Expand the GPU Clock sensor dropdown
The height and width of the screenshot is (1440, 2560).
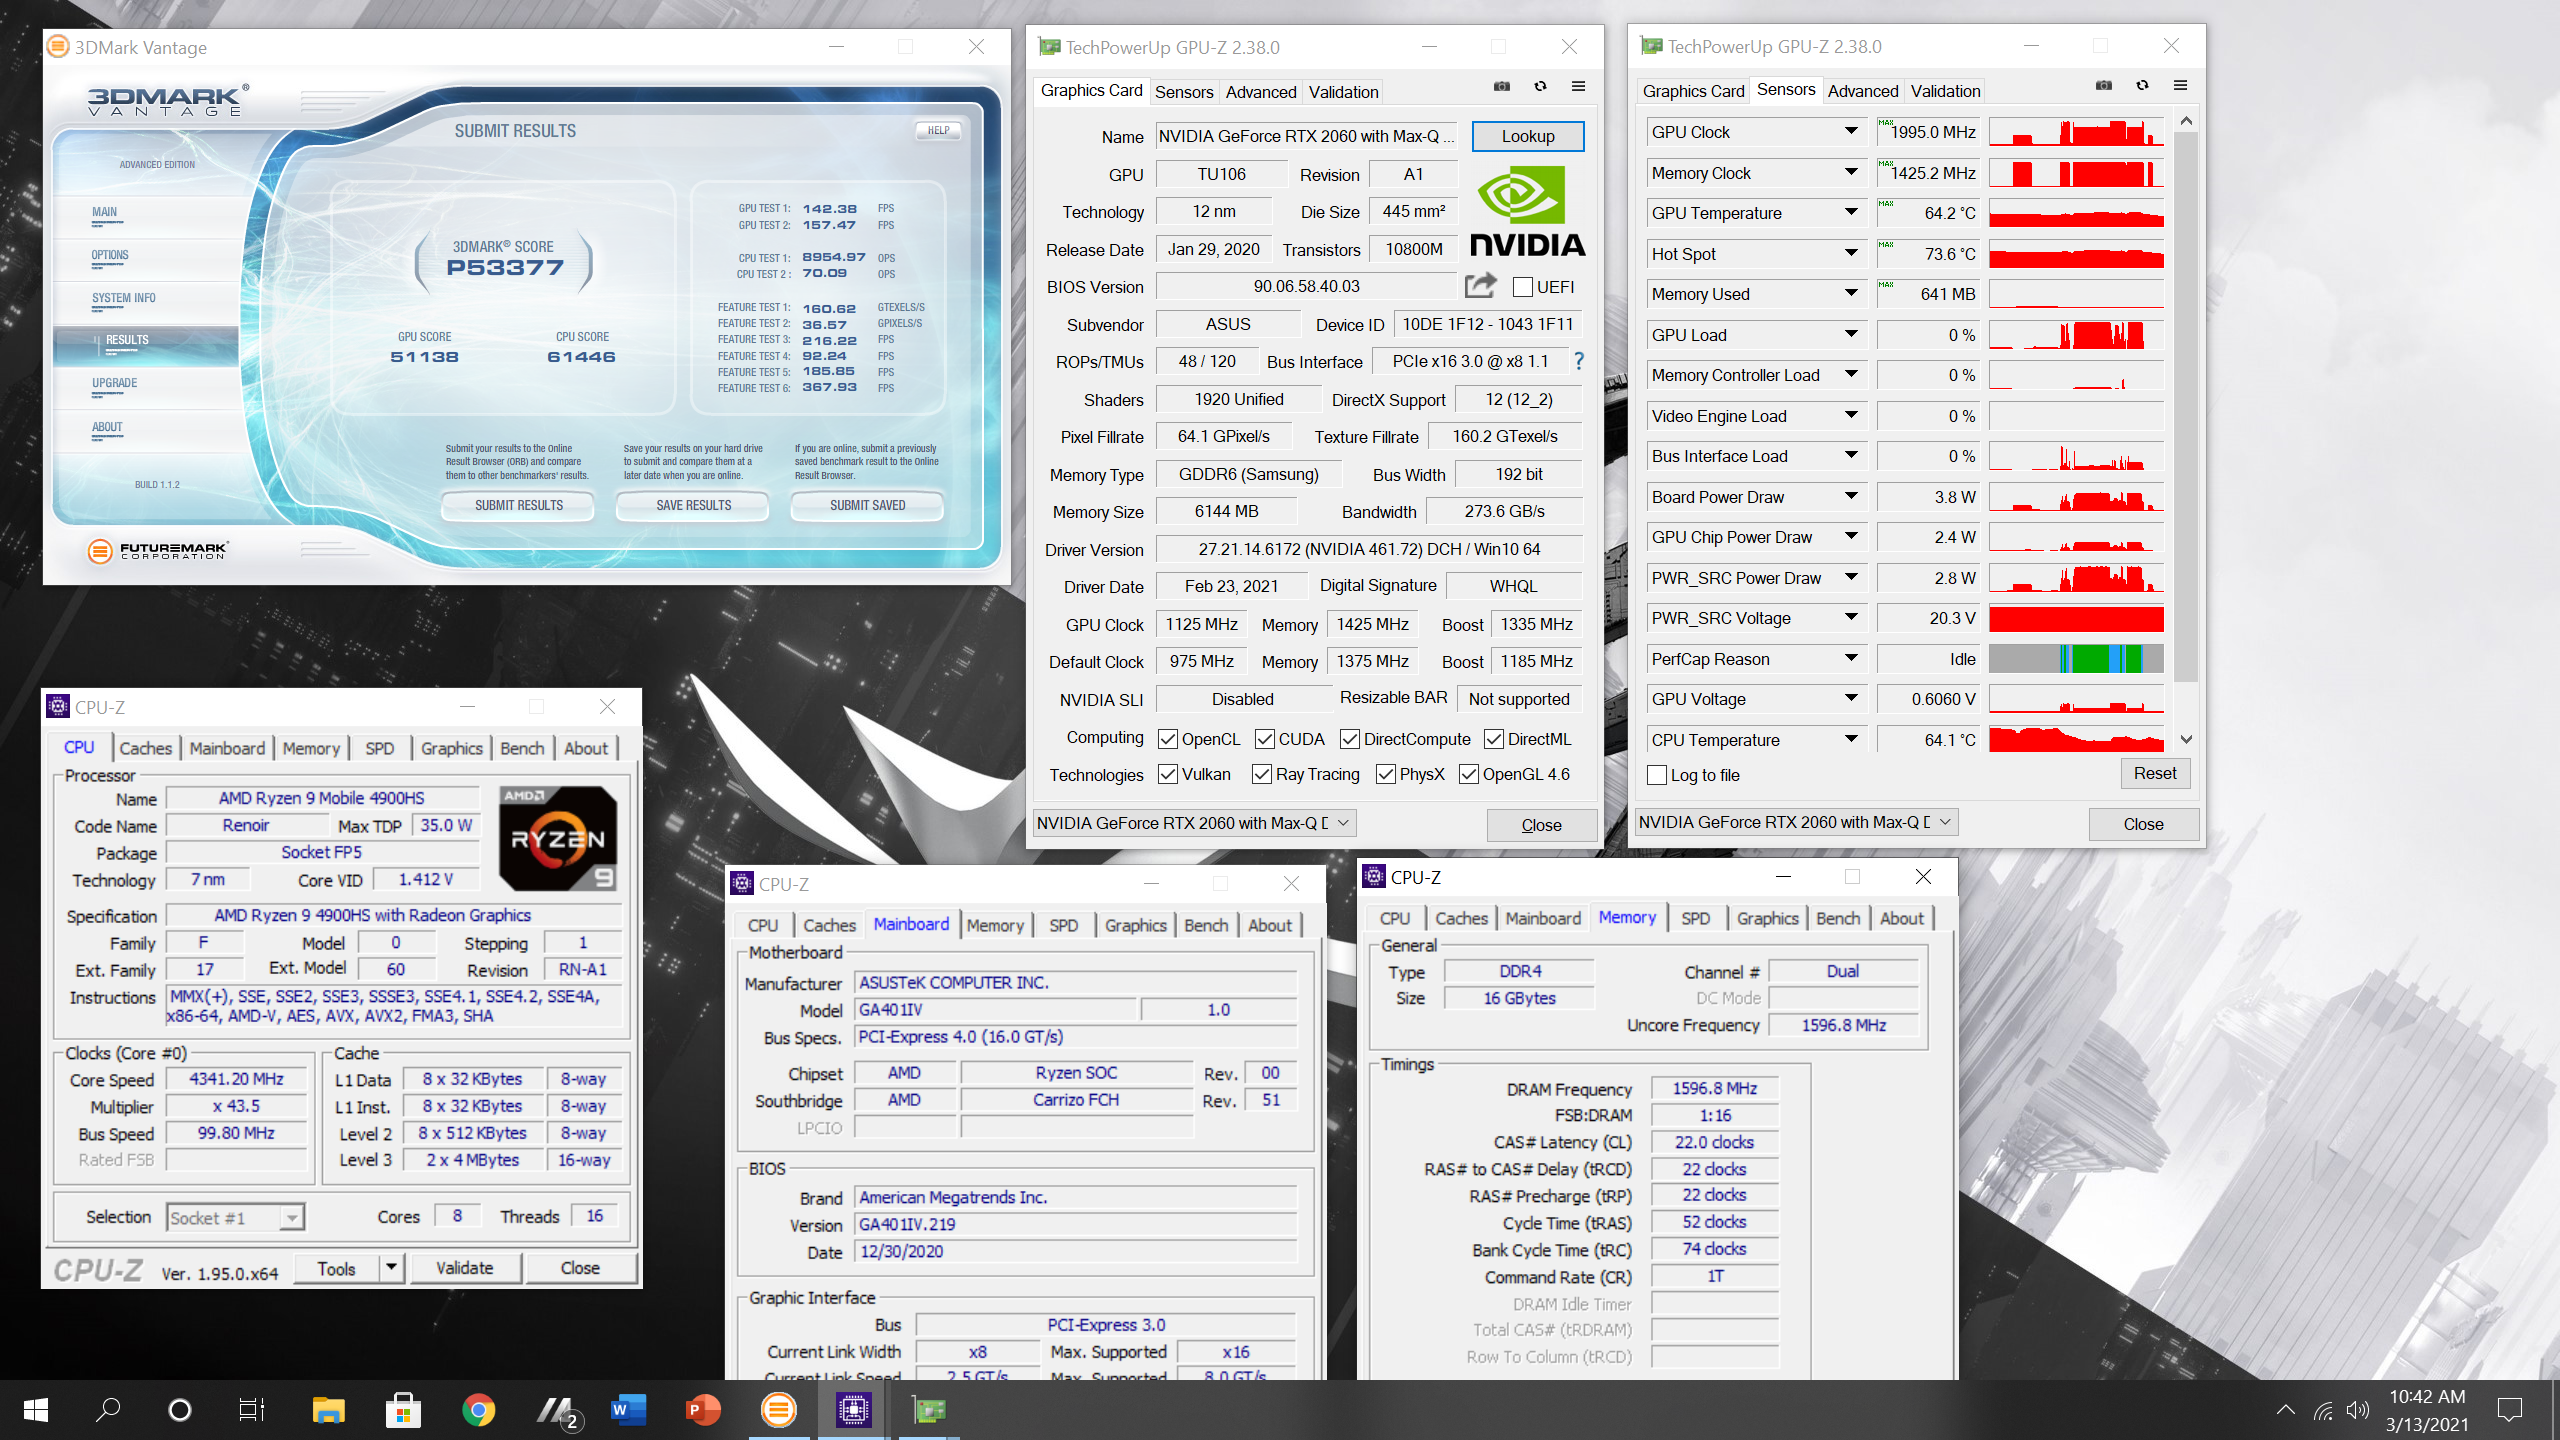tap(1851, 131)
